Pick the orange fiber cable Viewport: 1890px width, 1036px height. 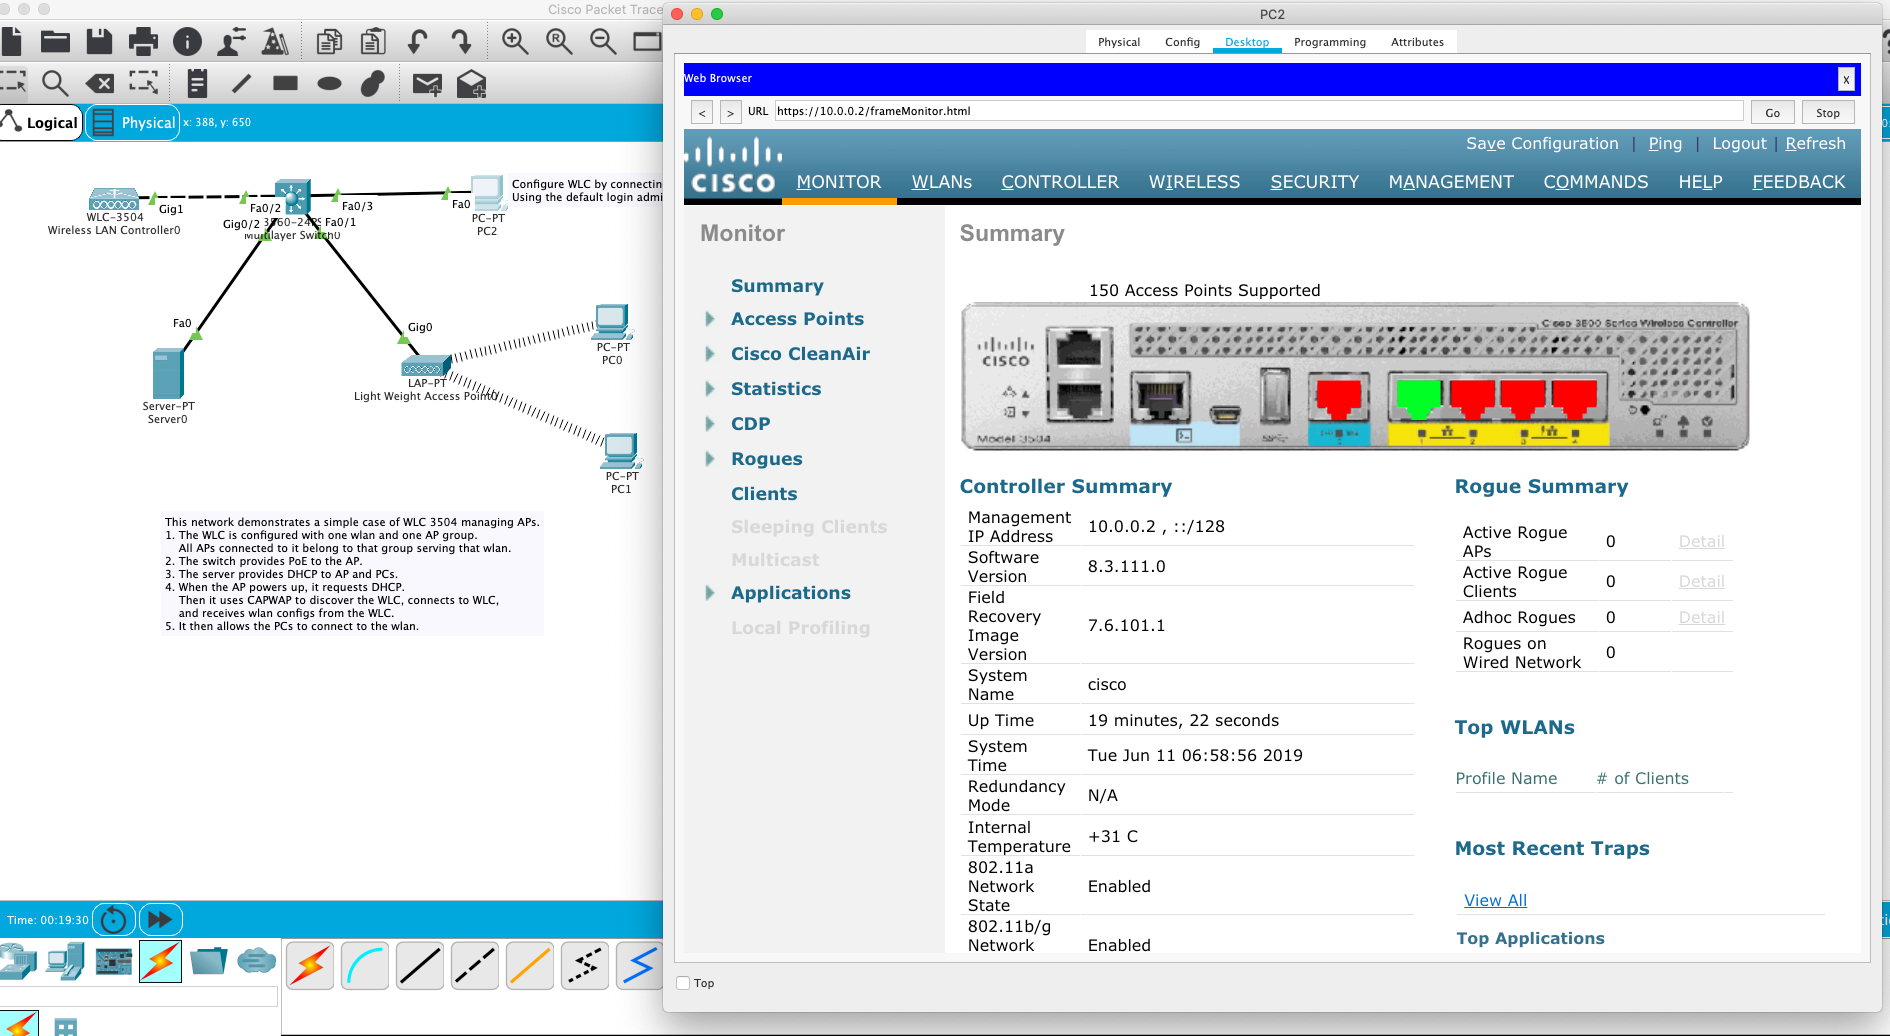pyautogui.click(x=530, y=966)
